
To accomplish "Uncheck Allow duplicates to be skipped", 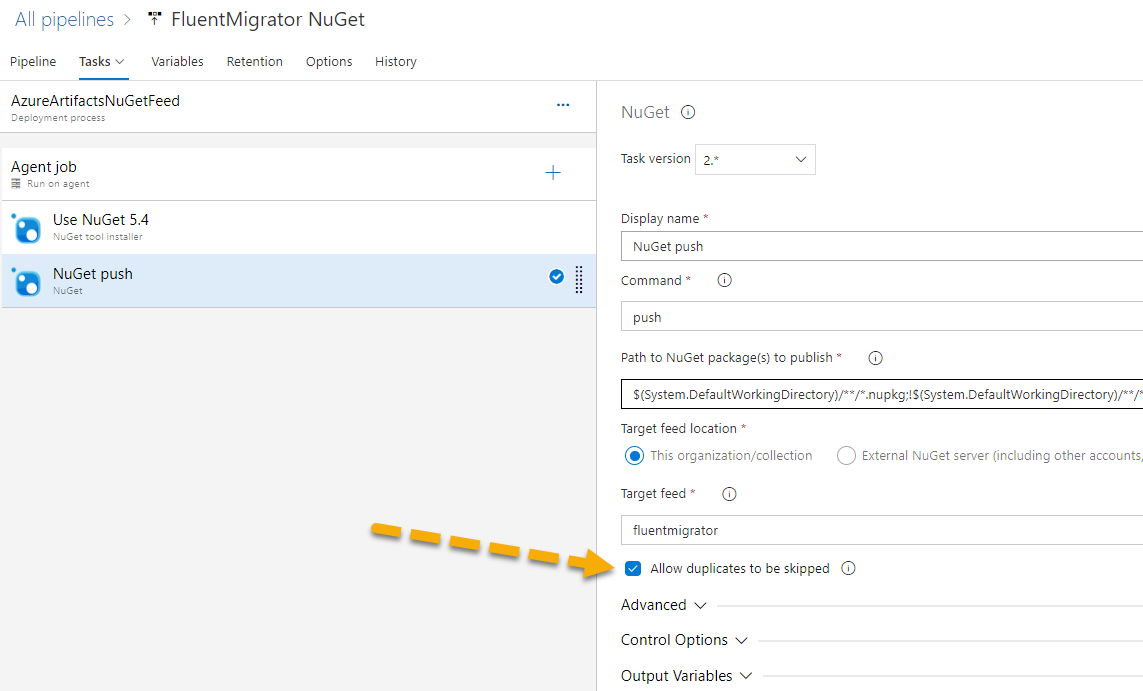I will (633, 568).
